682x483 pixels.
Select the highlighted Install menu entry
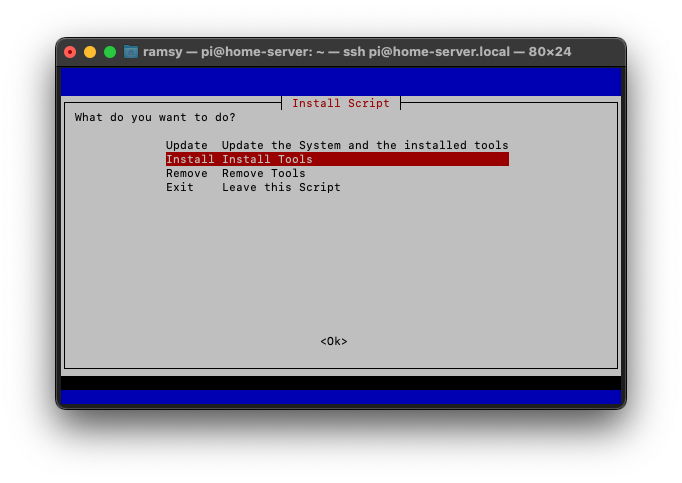point(187,159)
